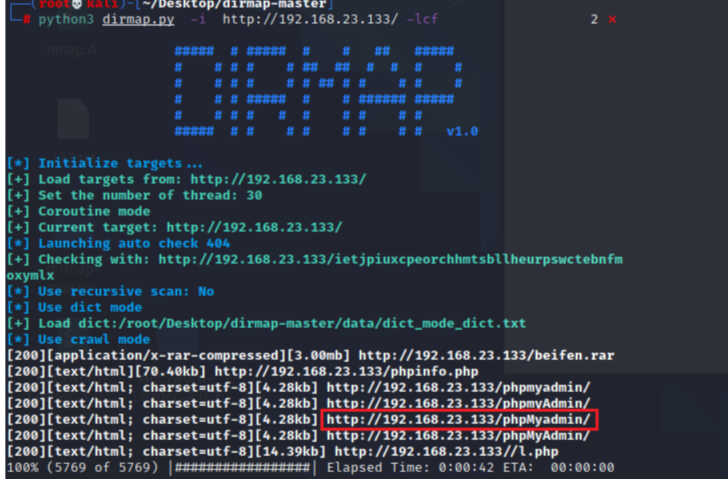
Task: Click the scan progress bar of hashes
Action: click(x=242, y=467)
